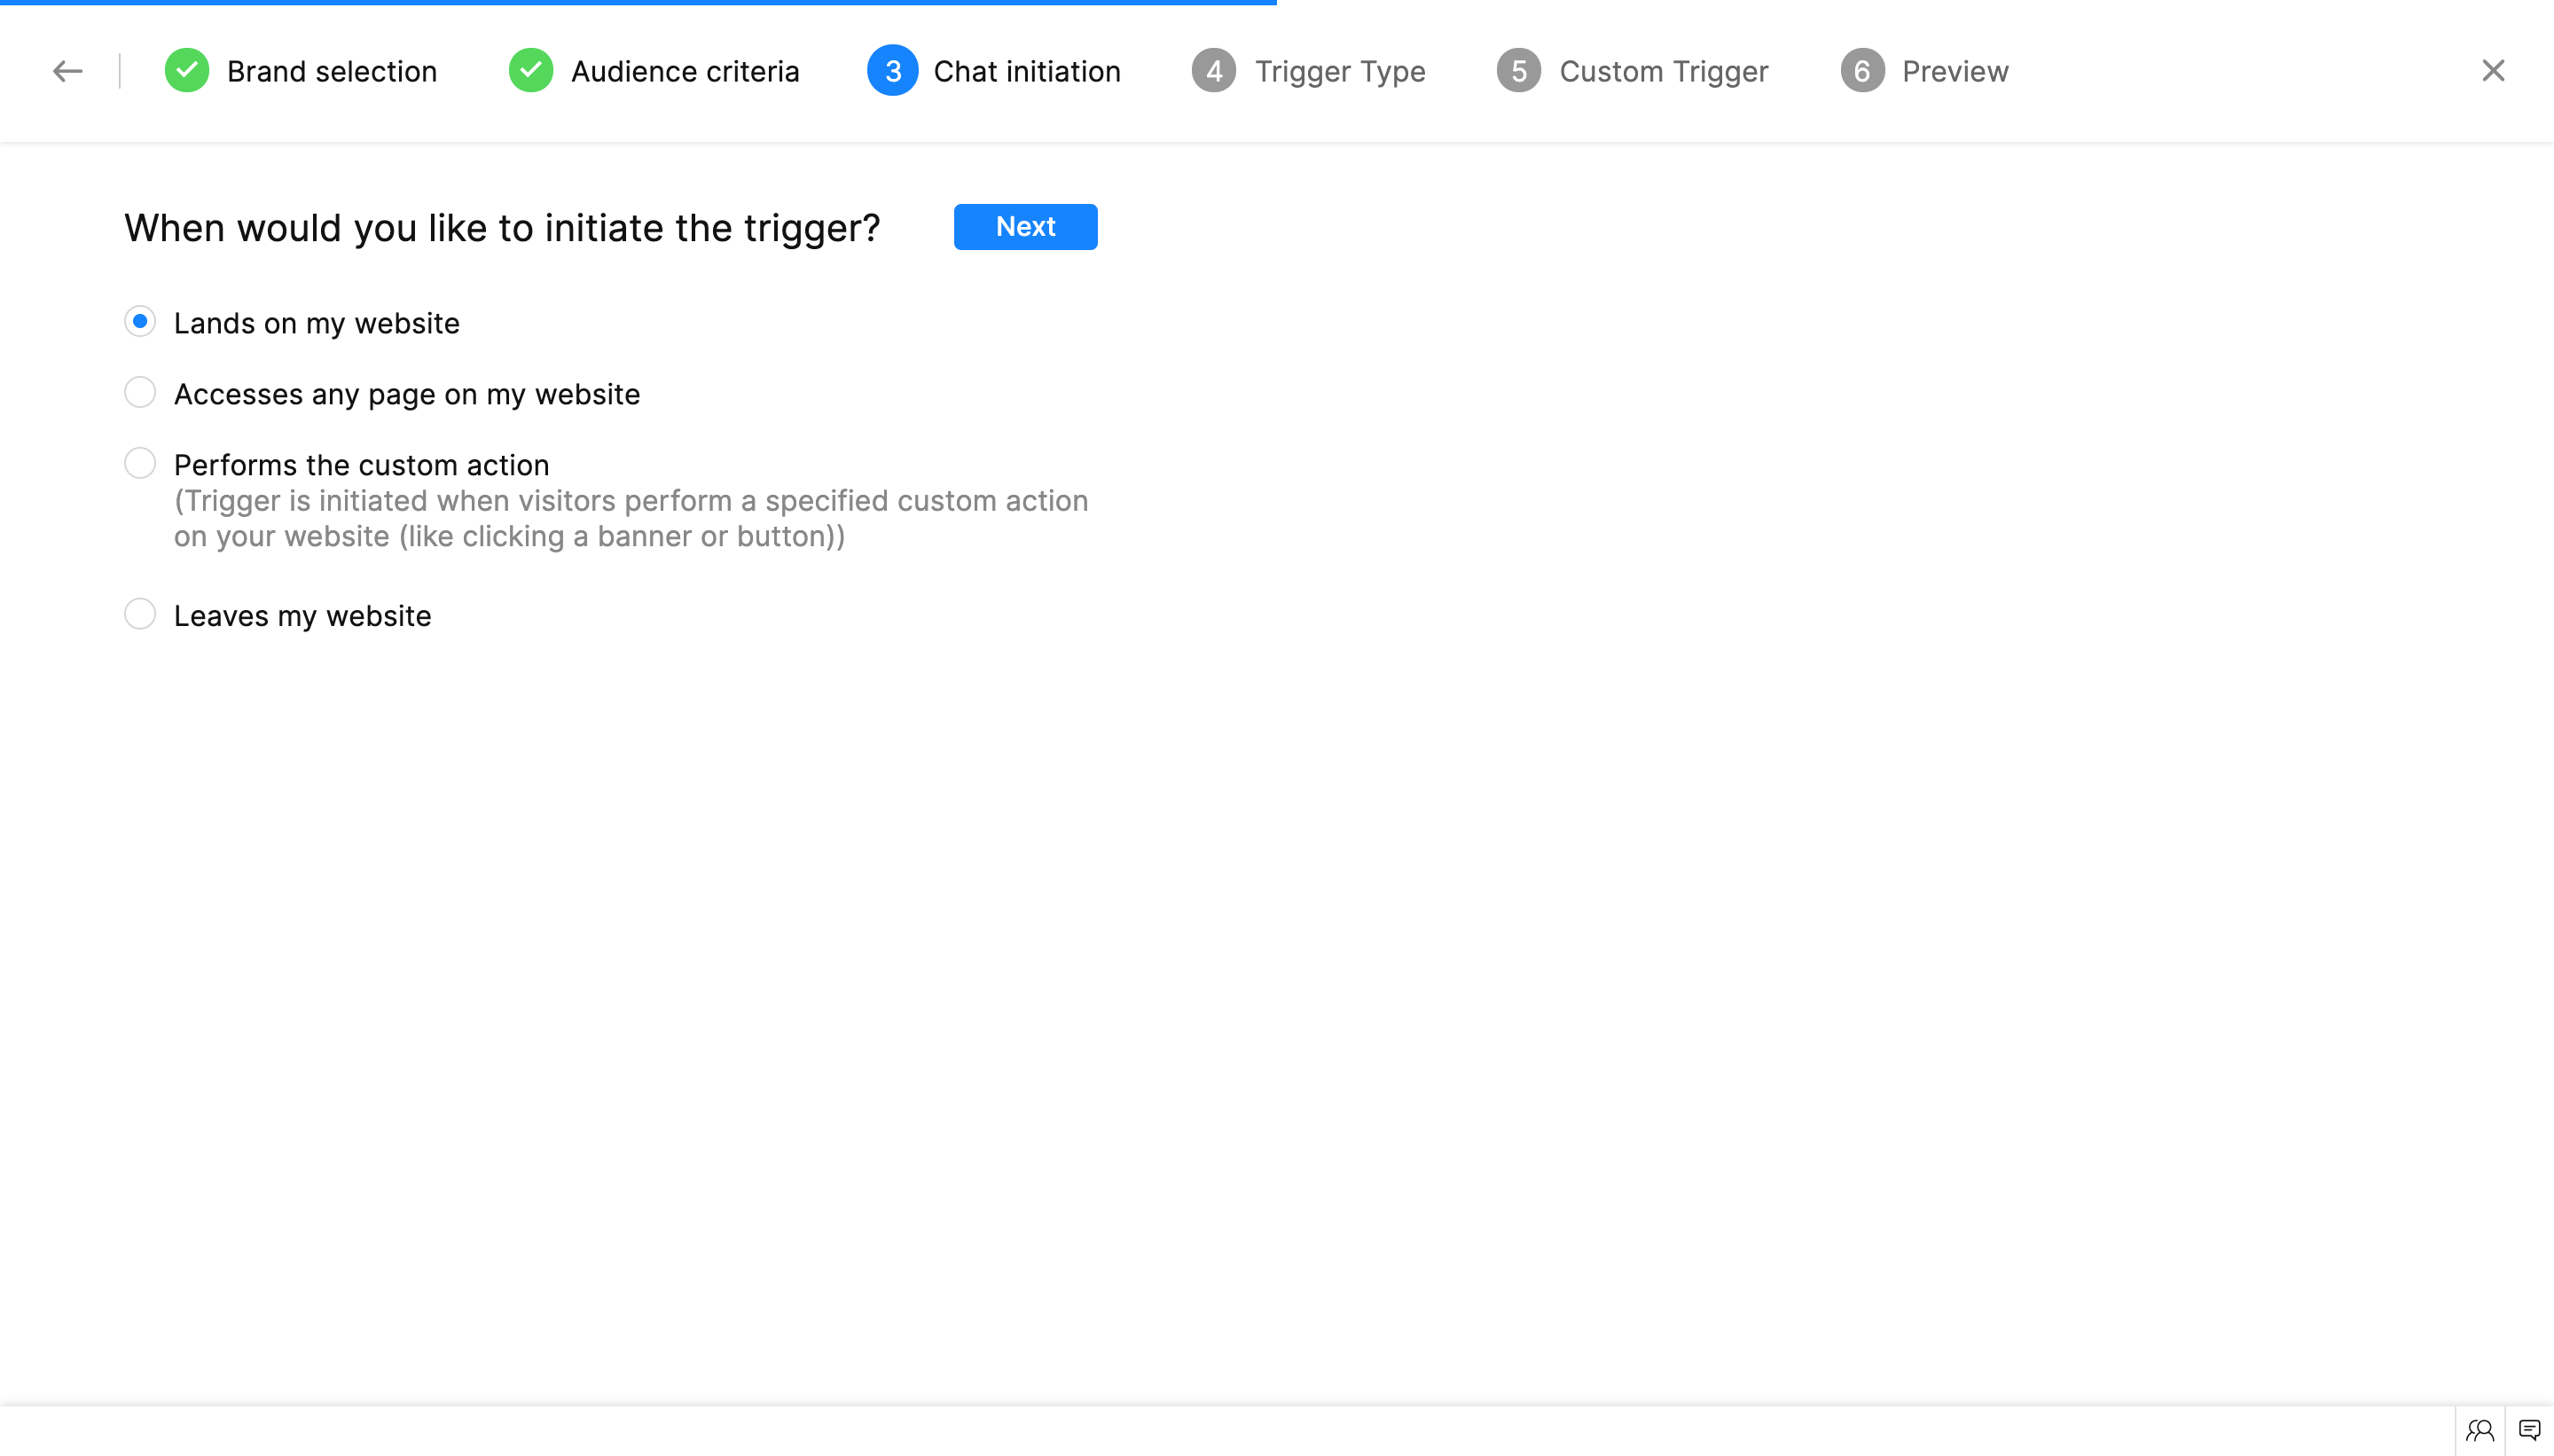Close the trigger wizard with X
Screen dimensions: 2554x1456
tap(2493, 71)
